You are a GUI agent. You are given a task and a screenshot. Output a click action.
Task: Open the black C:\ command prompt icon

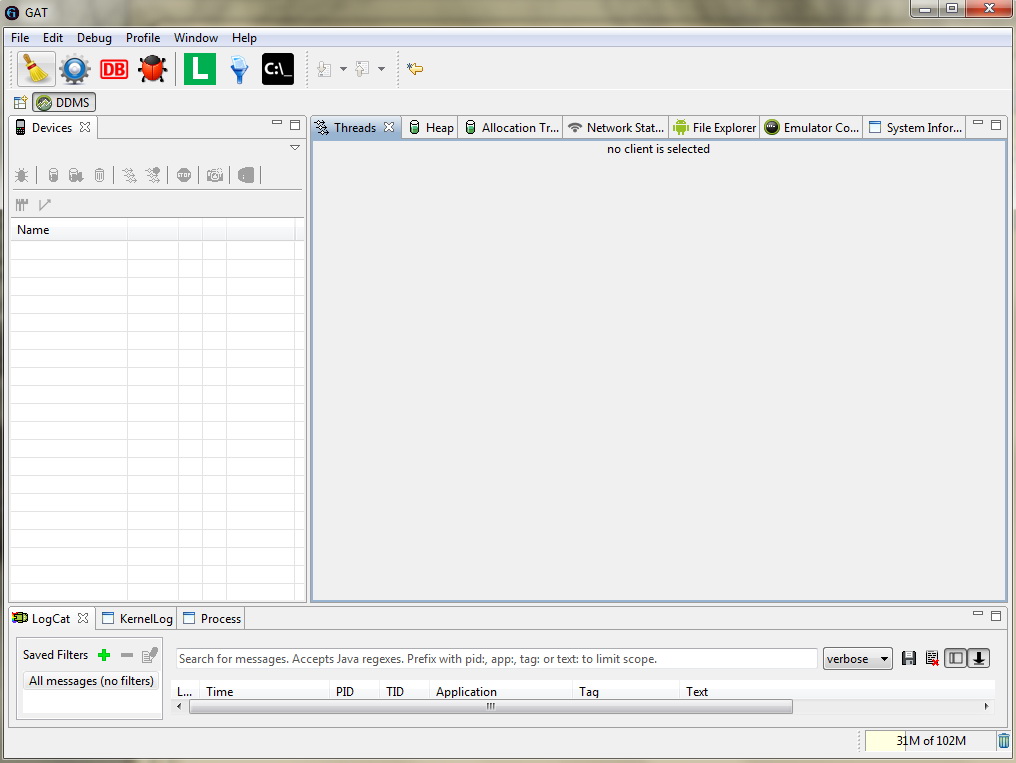pos(278,69)
